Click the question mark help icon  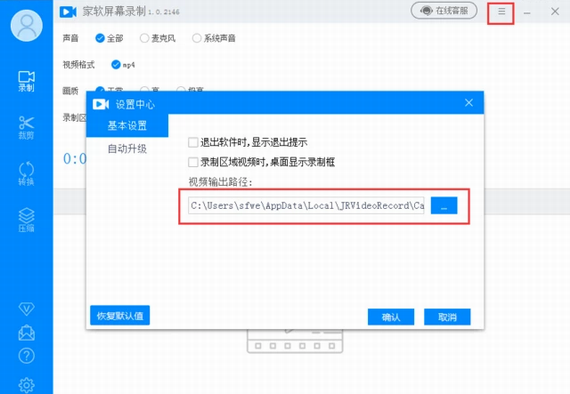27,356
